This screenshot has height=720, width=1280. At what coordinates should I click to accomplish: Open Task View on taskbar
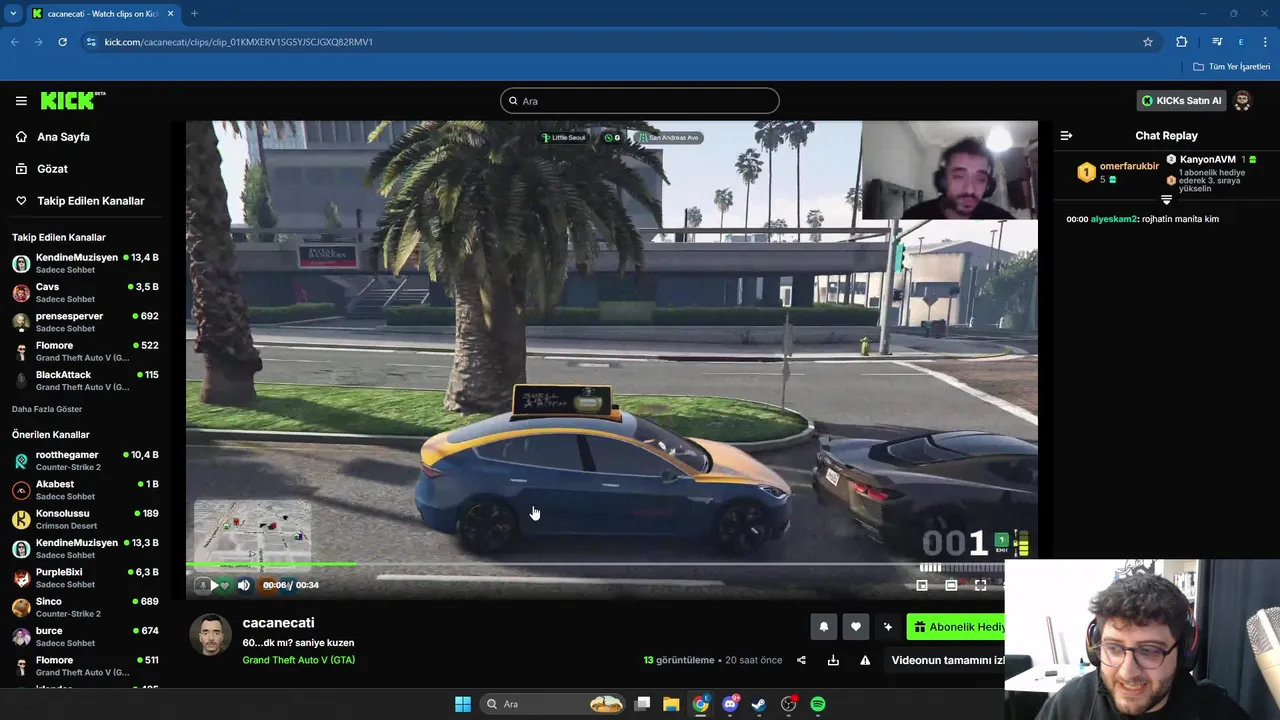pos(643,704)
